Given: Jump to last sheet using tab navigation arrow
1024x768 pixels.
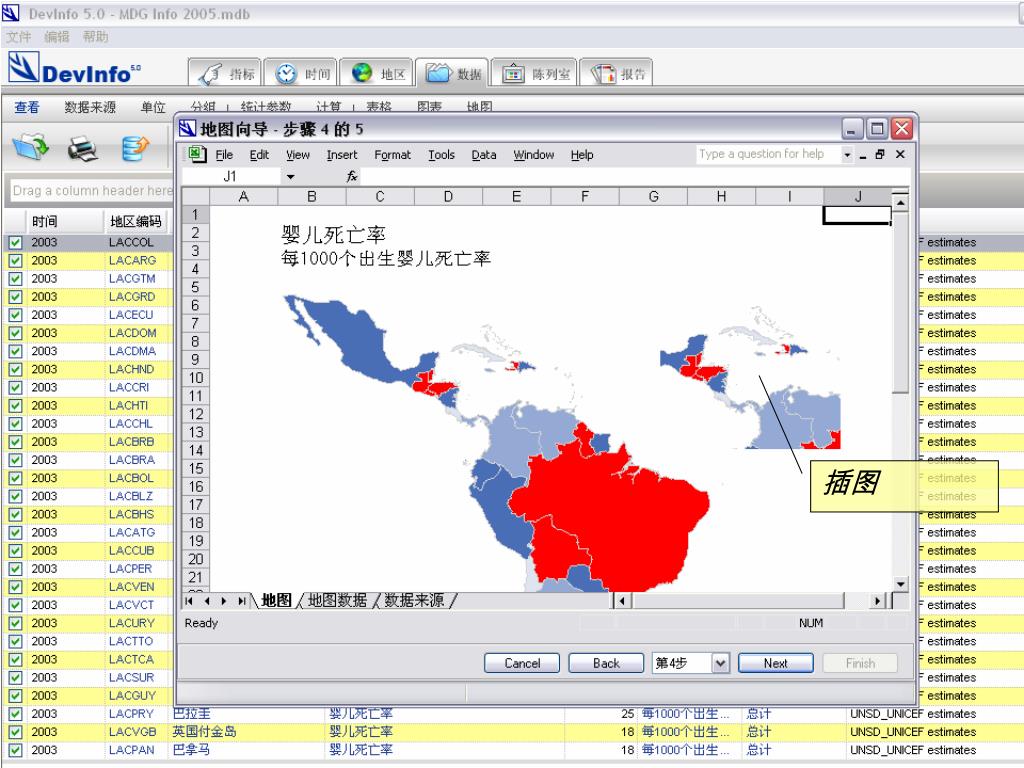Looking at the screenshot, I should click(242, 601).
